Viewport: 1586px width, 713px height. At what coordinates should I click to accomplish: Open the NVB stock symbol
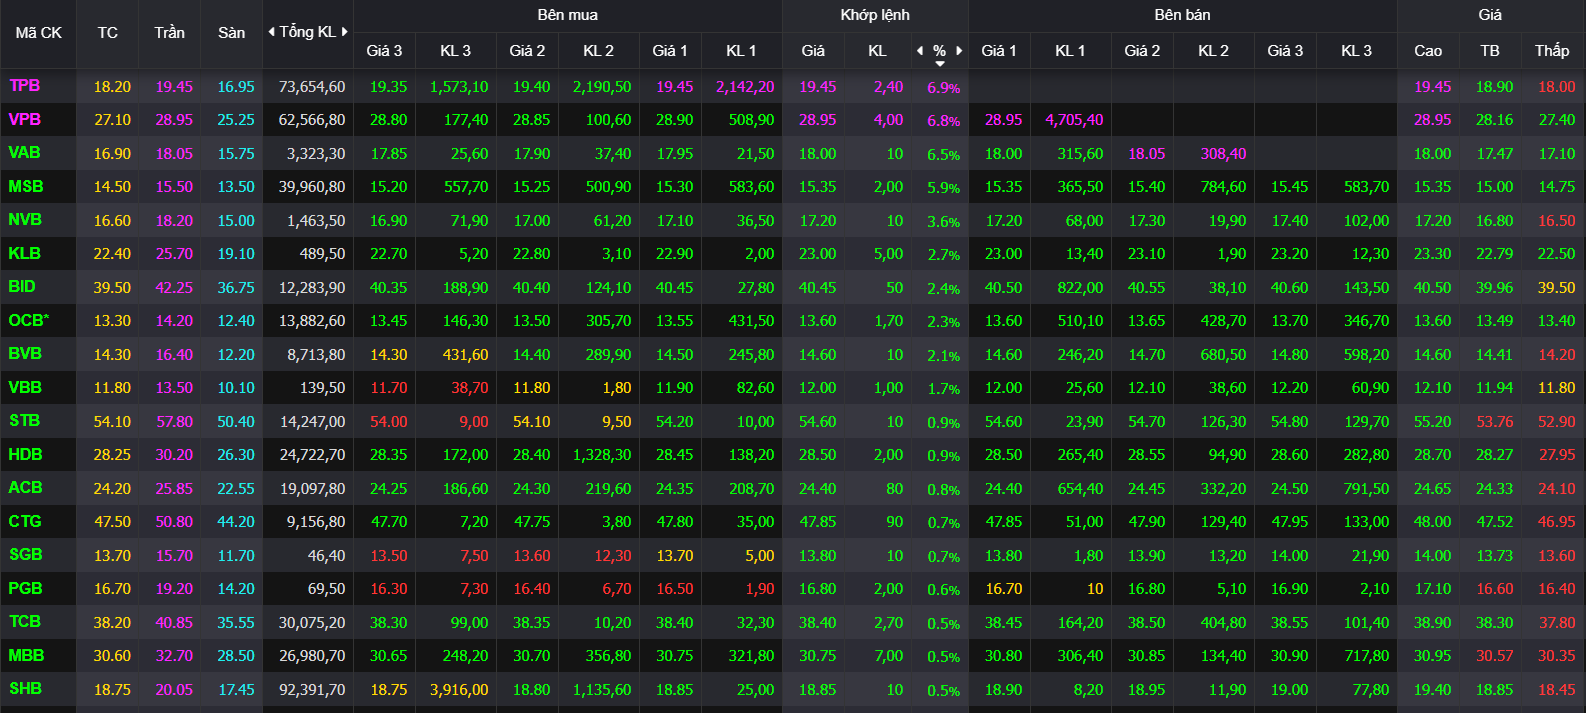(25, 220)
